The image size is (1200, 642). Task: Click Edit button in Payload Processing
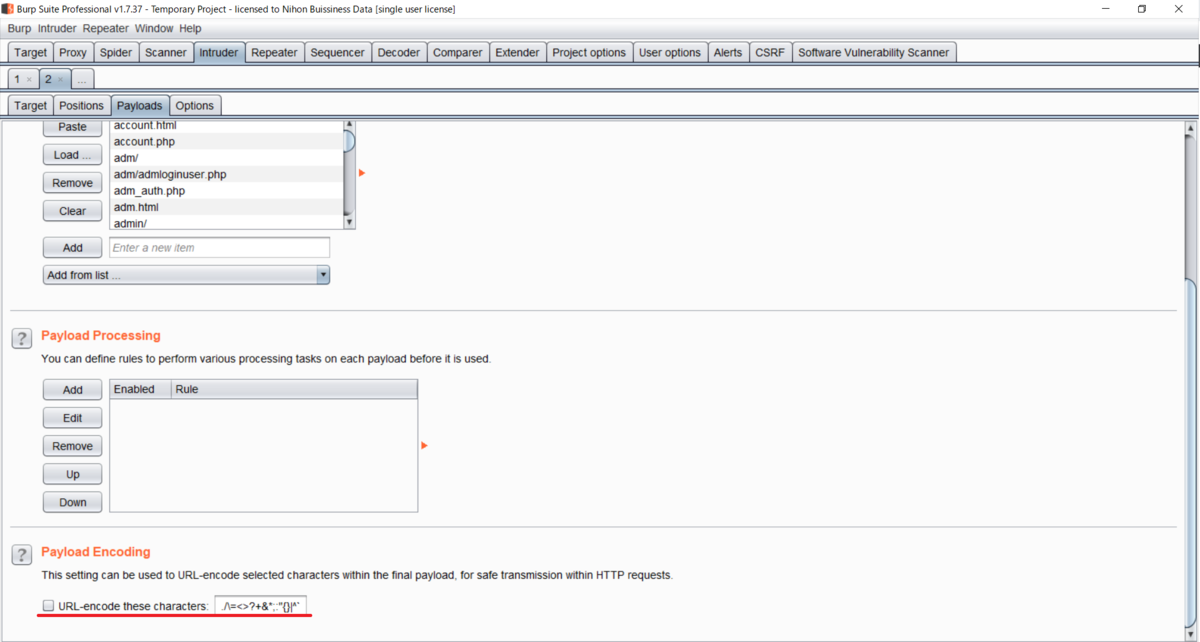[x=72, y=418]
